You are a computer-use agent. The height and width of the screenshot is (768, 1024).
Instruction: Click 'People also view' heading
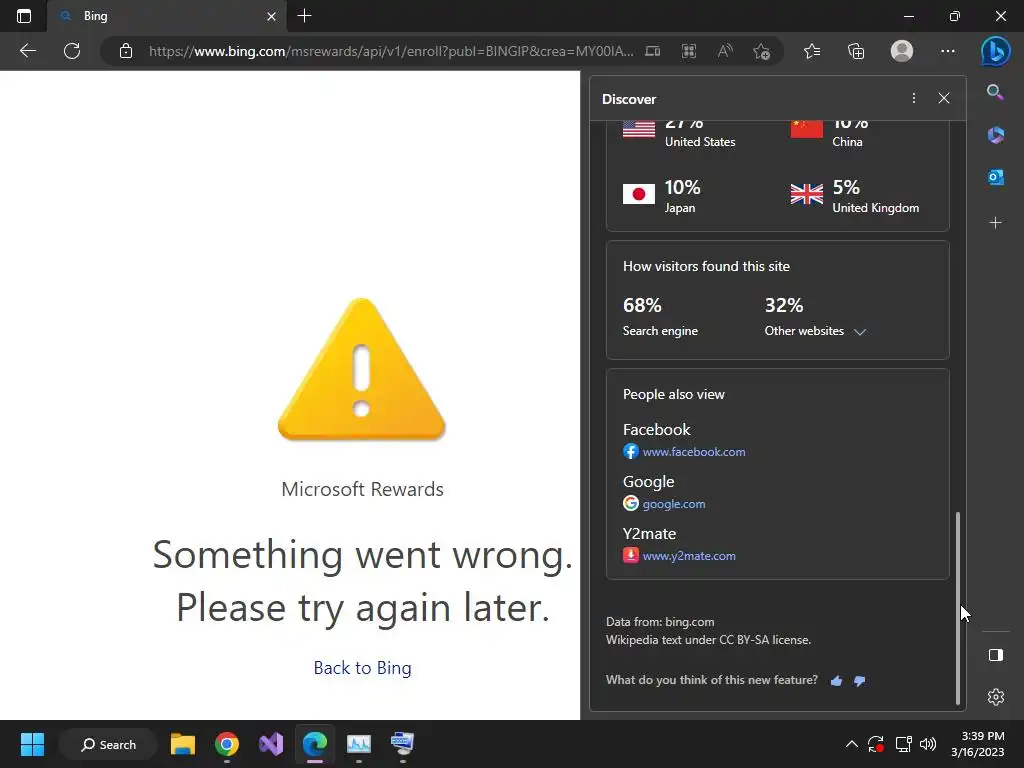(x=673, y=394)
